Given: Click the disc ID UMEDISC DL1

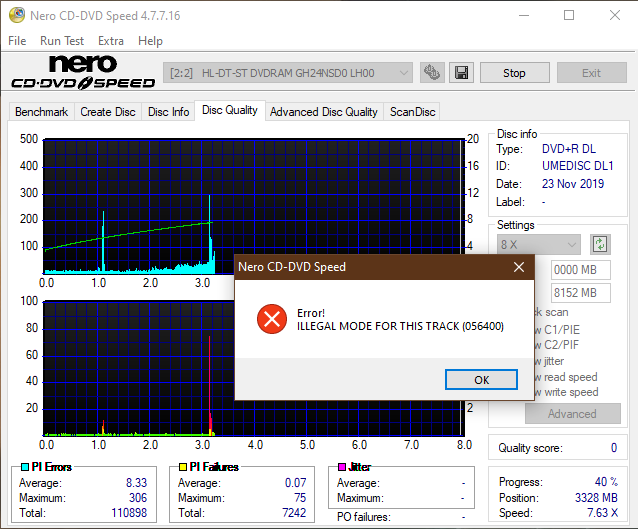Looking at the screenshot, I should [x=577, y=166].
